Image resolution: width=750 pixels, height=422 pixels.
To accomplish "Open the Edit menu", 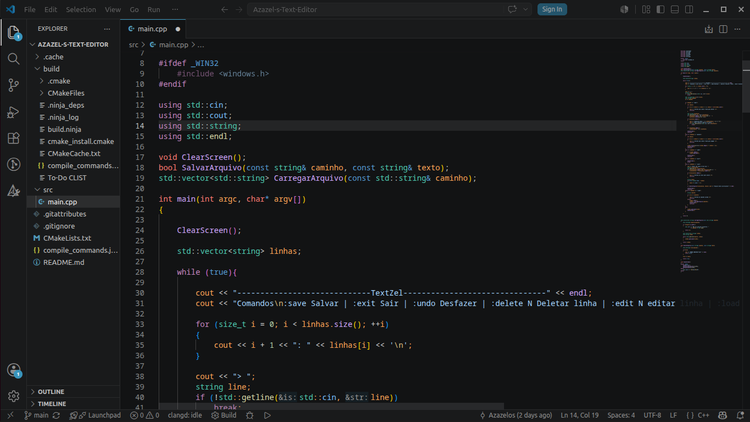I will (50, 9).
